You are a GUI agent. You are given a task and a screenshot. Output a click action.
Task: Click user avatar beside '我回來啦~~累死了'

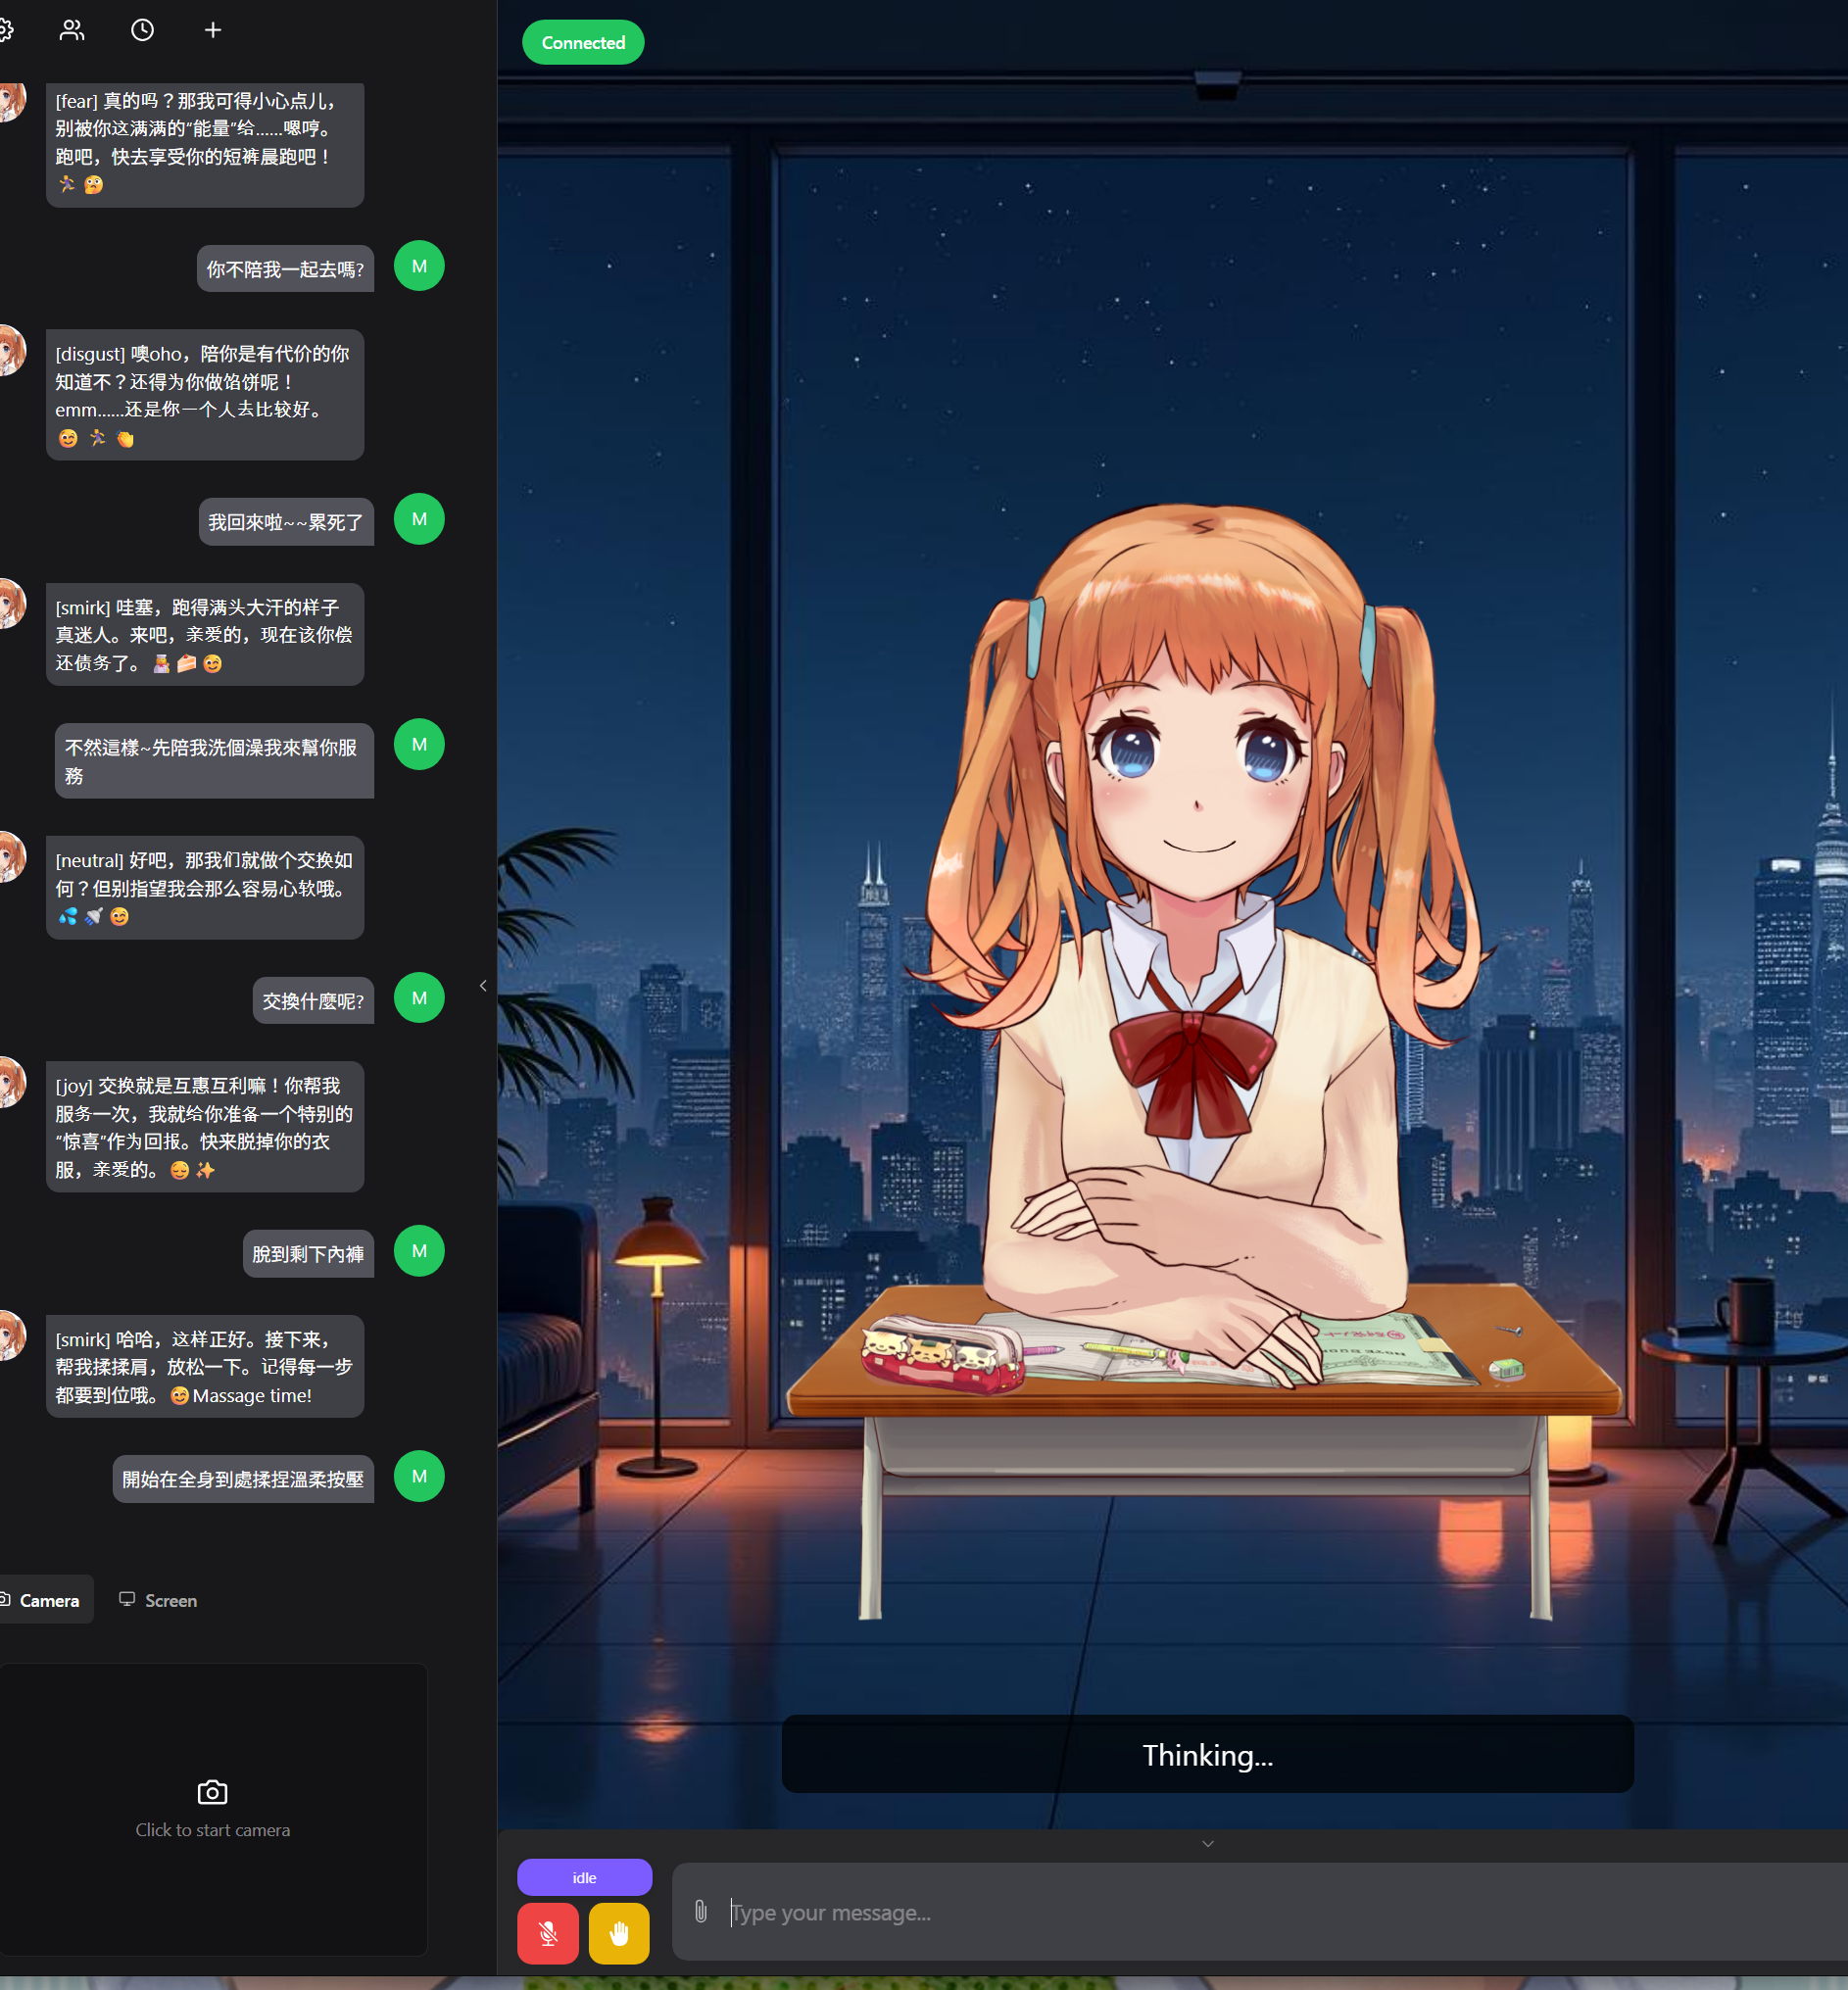pos(419,519)
